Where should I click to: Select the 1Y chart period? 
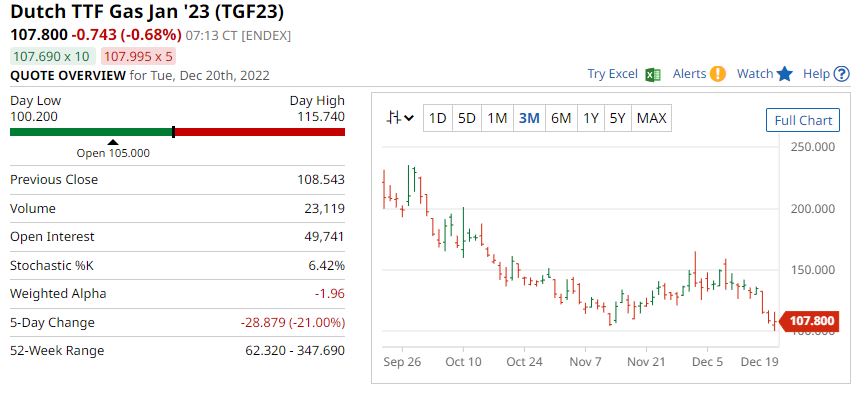pos(591,118)
